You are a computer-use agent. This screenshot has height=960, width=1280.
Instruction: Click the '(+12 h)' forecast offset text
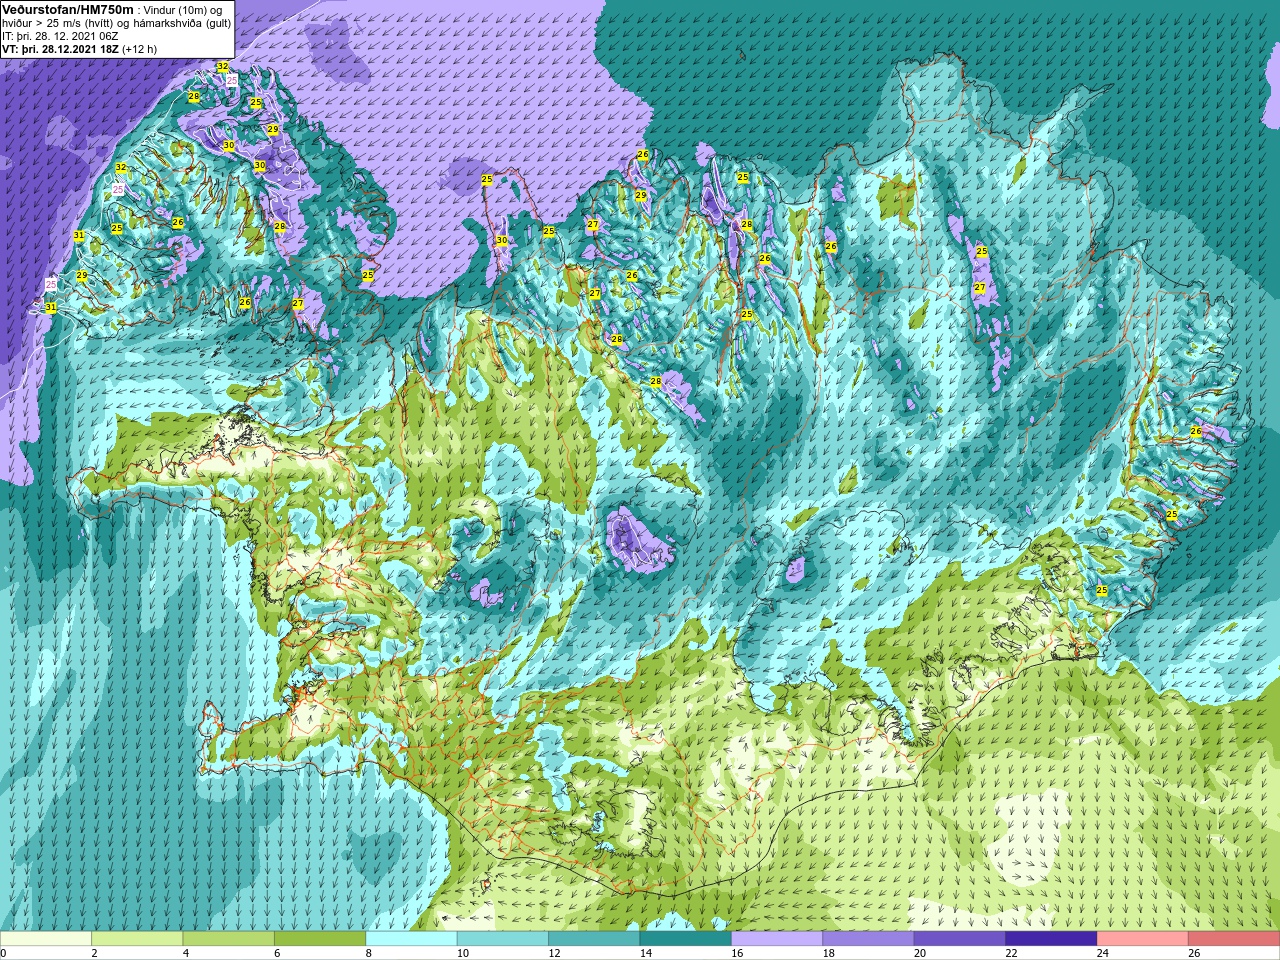[x=139, y=48]
